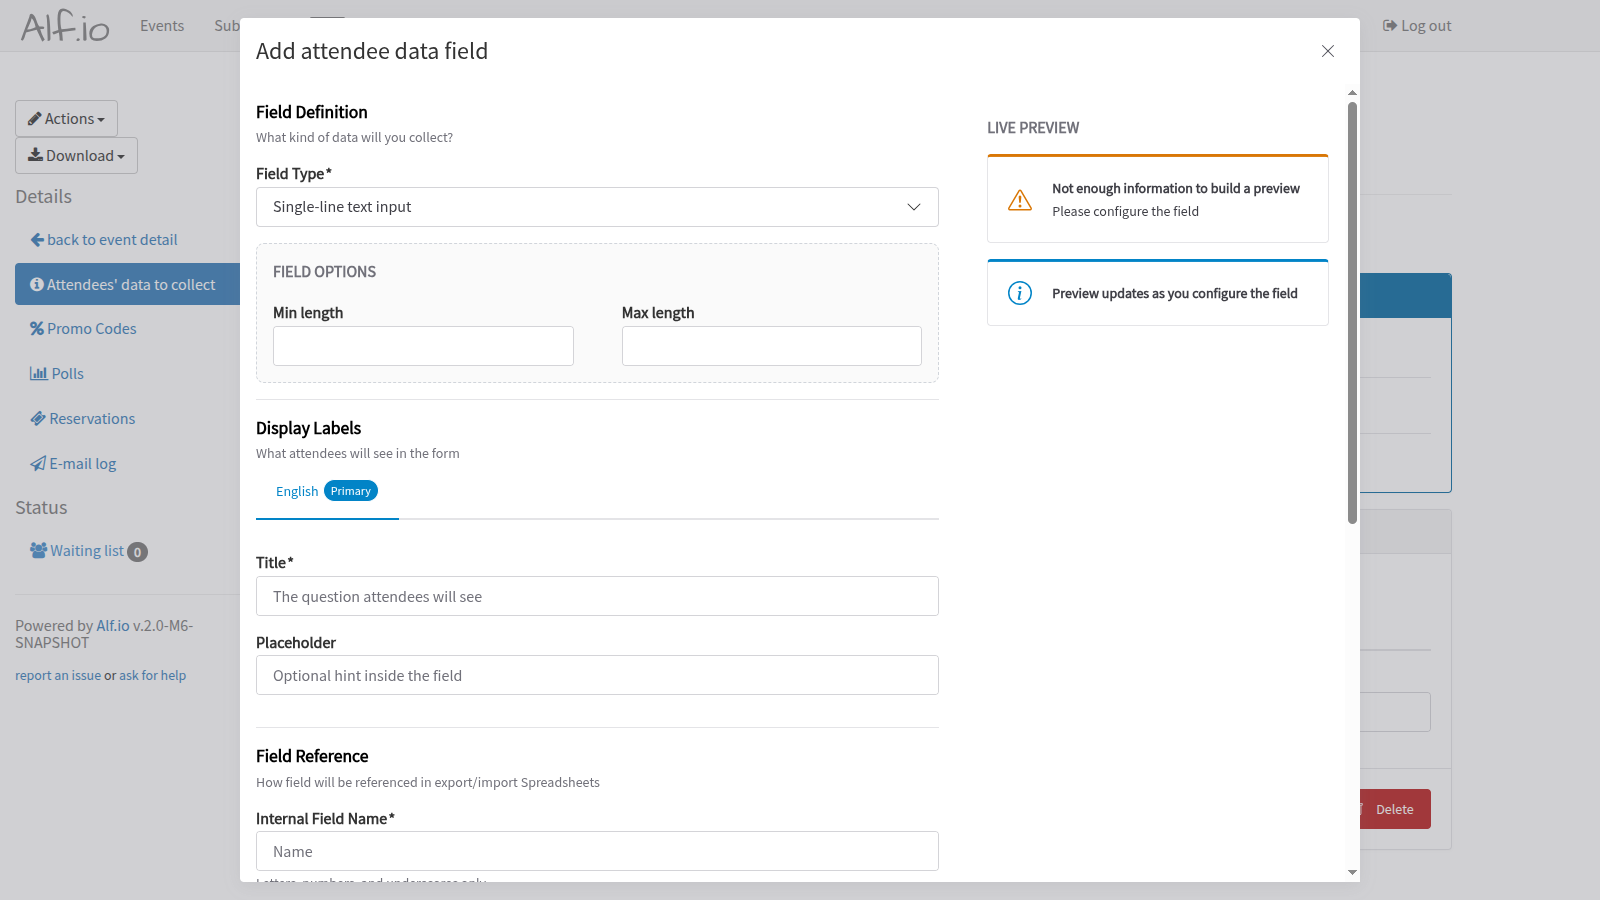Click the tags icon next to Reservations
The image size is (1600, 900).
point(38,418)
